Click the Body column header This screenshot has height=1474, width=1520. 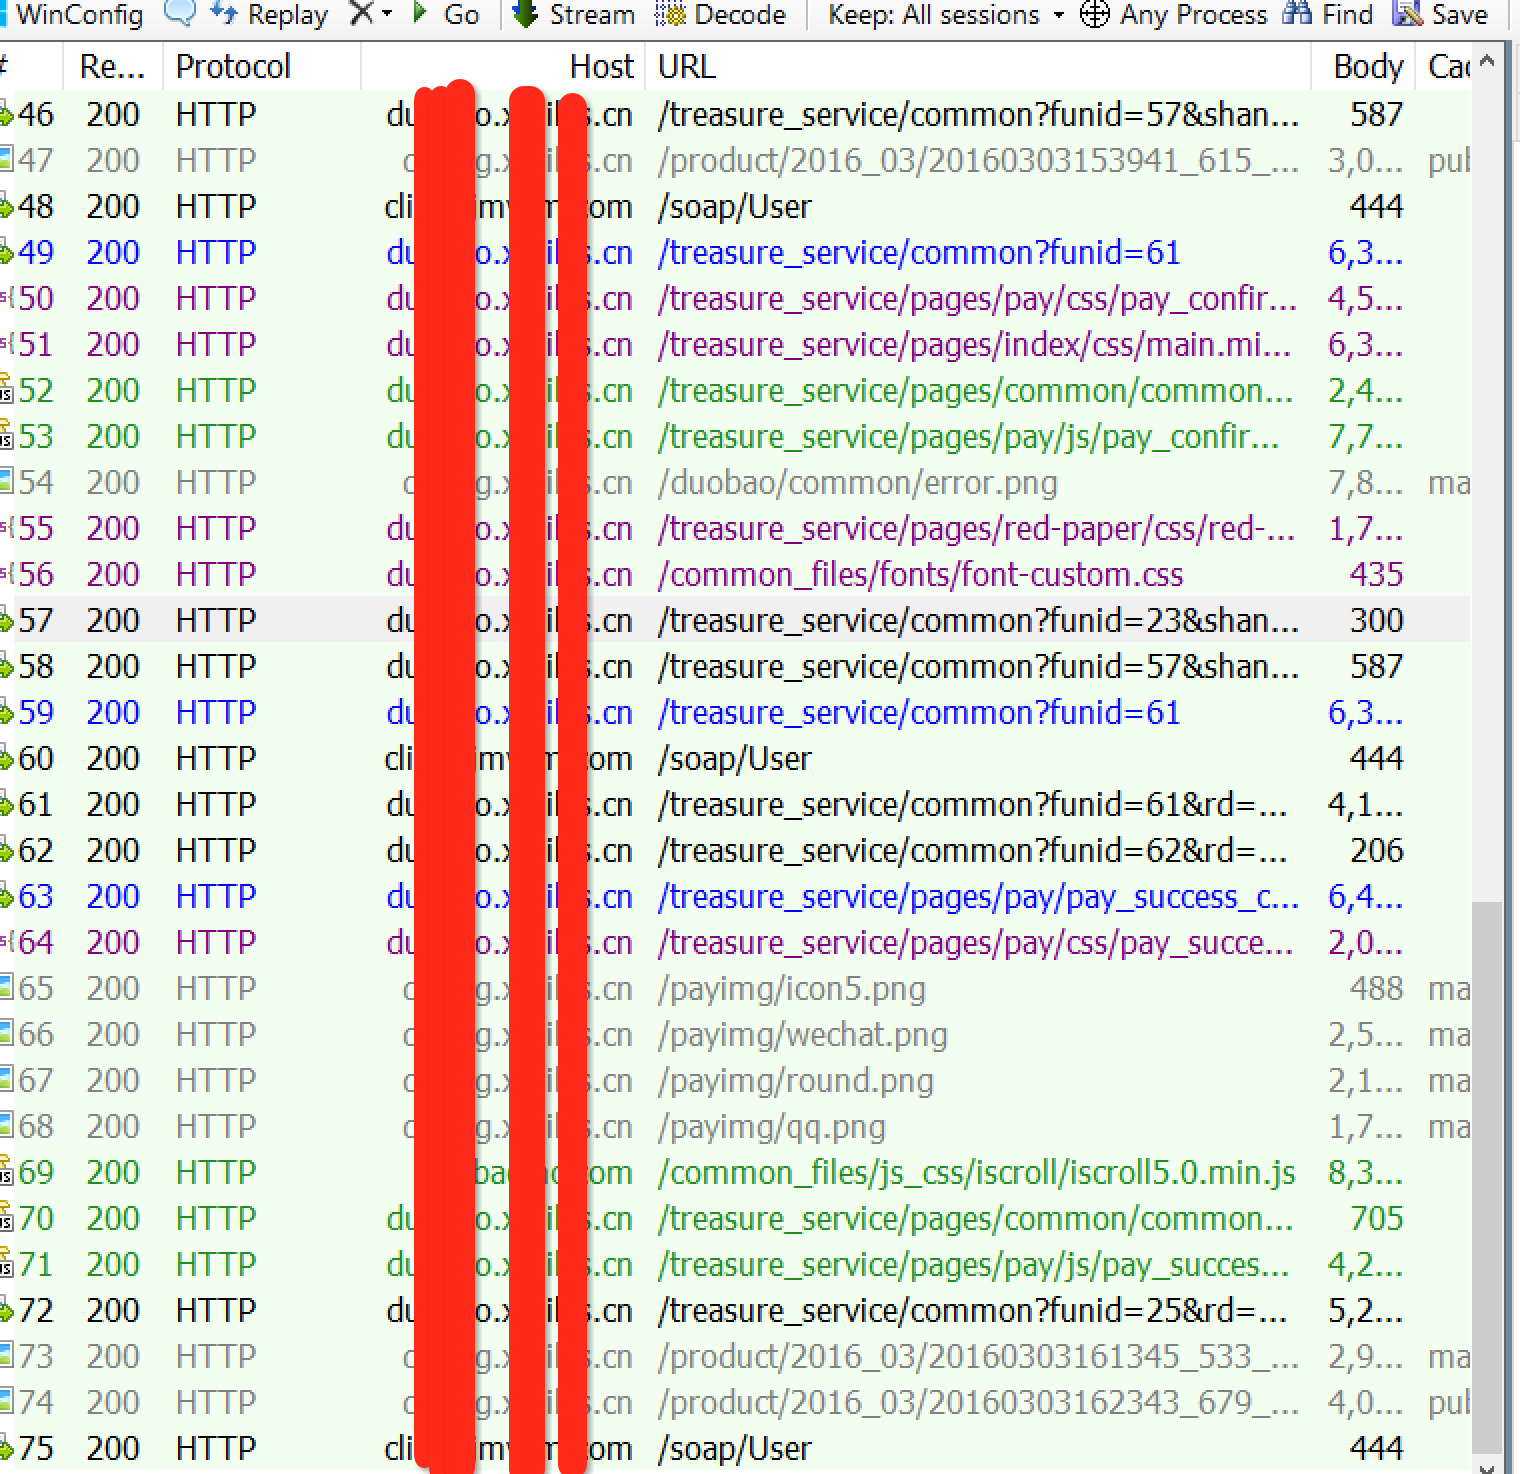pyautogui.click(x=1367, y=67)
